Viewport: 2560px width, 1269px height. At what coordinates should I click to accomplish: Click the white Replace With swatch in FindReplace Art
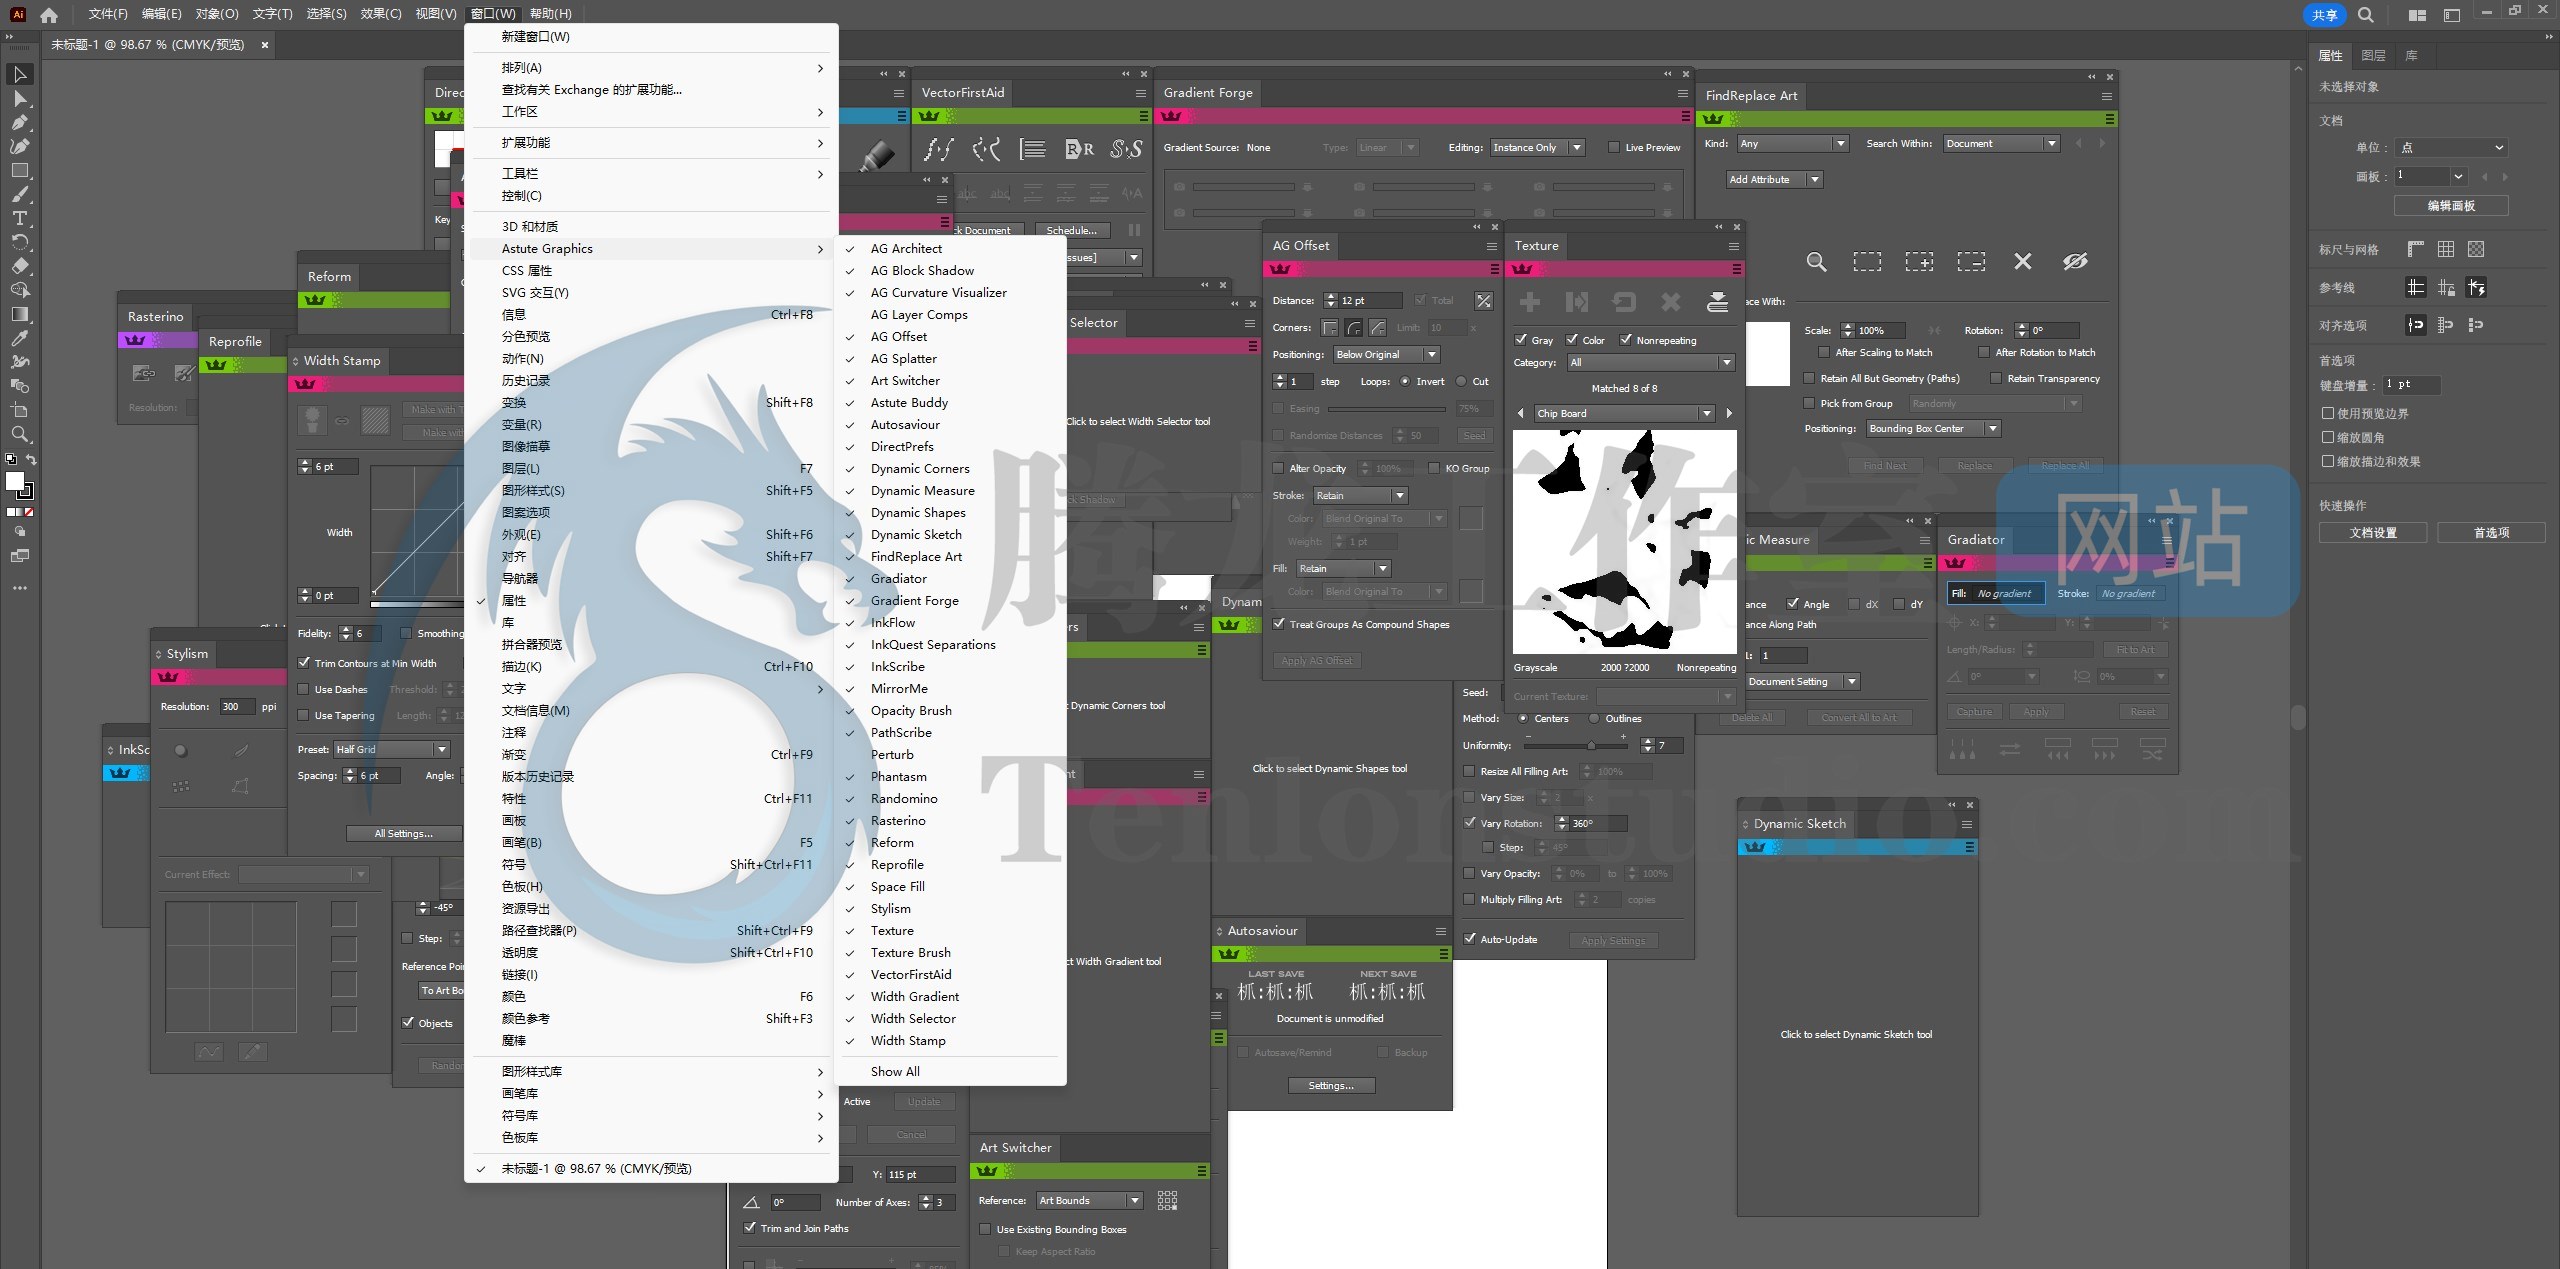pyautogui.click(x=1767, y=354)
